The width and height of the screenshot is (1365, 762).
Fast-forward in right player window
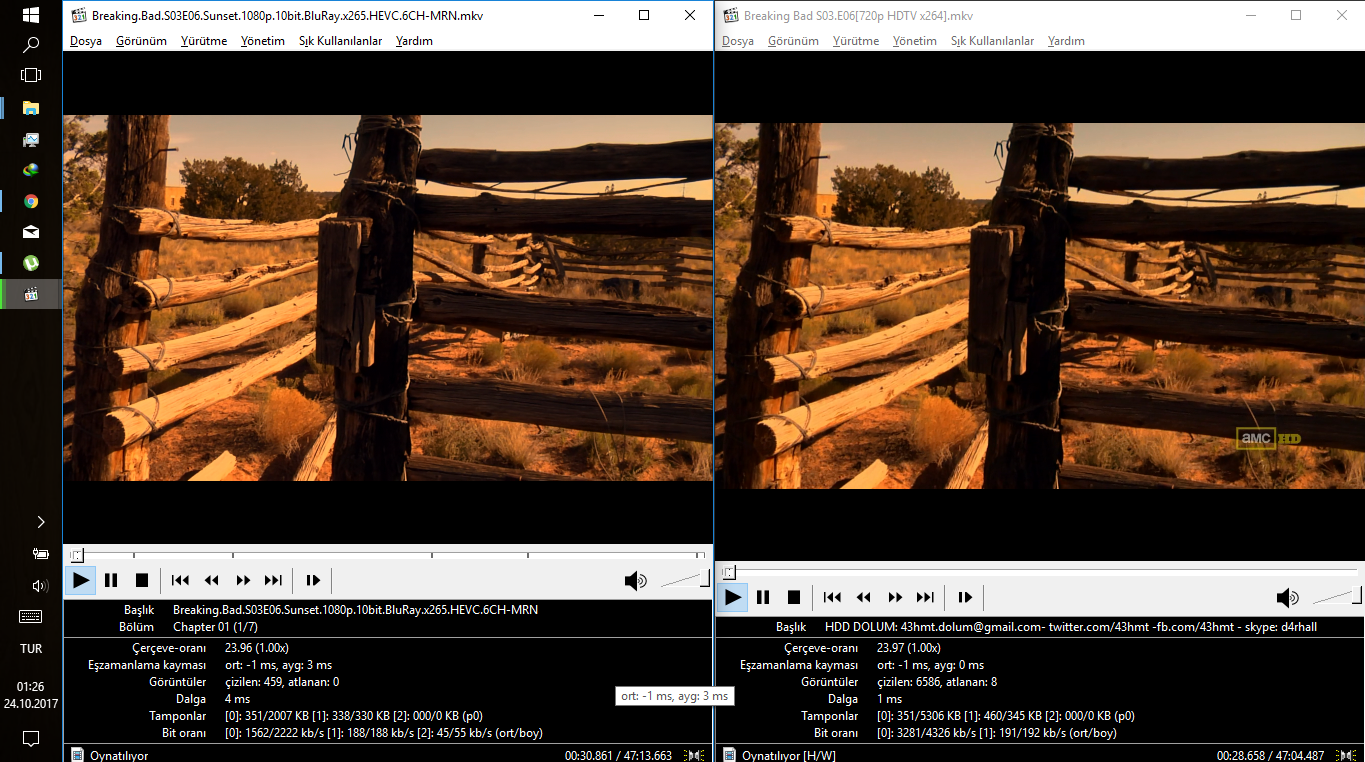(x=895, y=597)
